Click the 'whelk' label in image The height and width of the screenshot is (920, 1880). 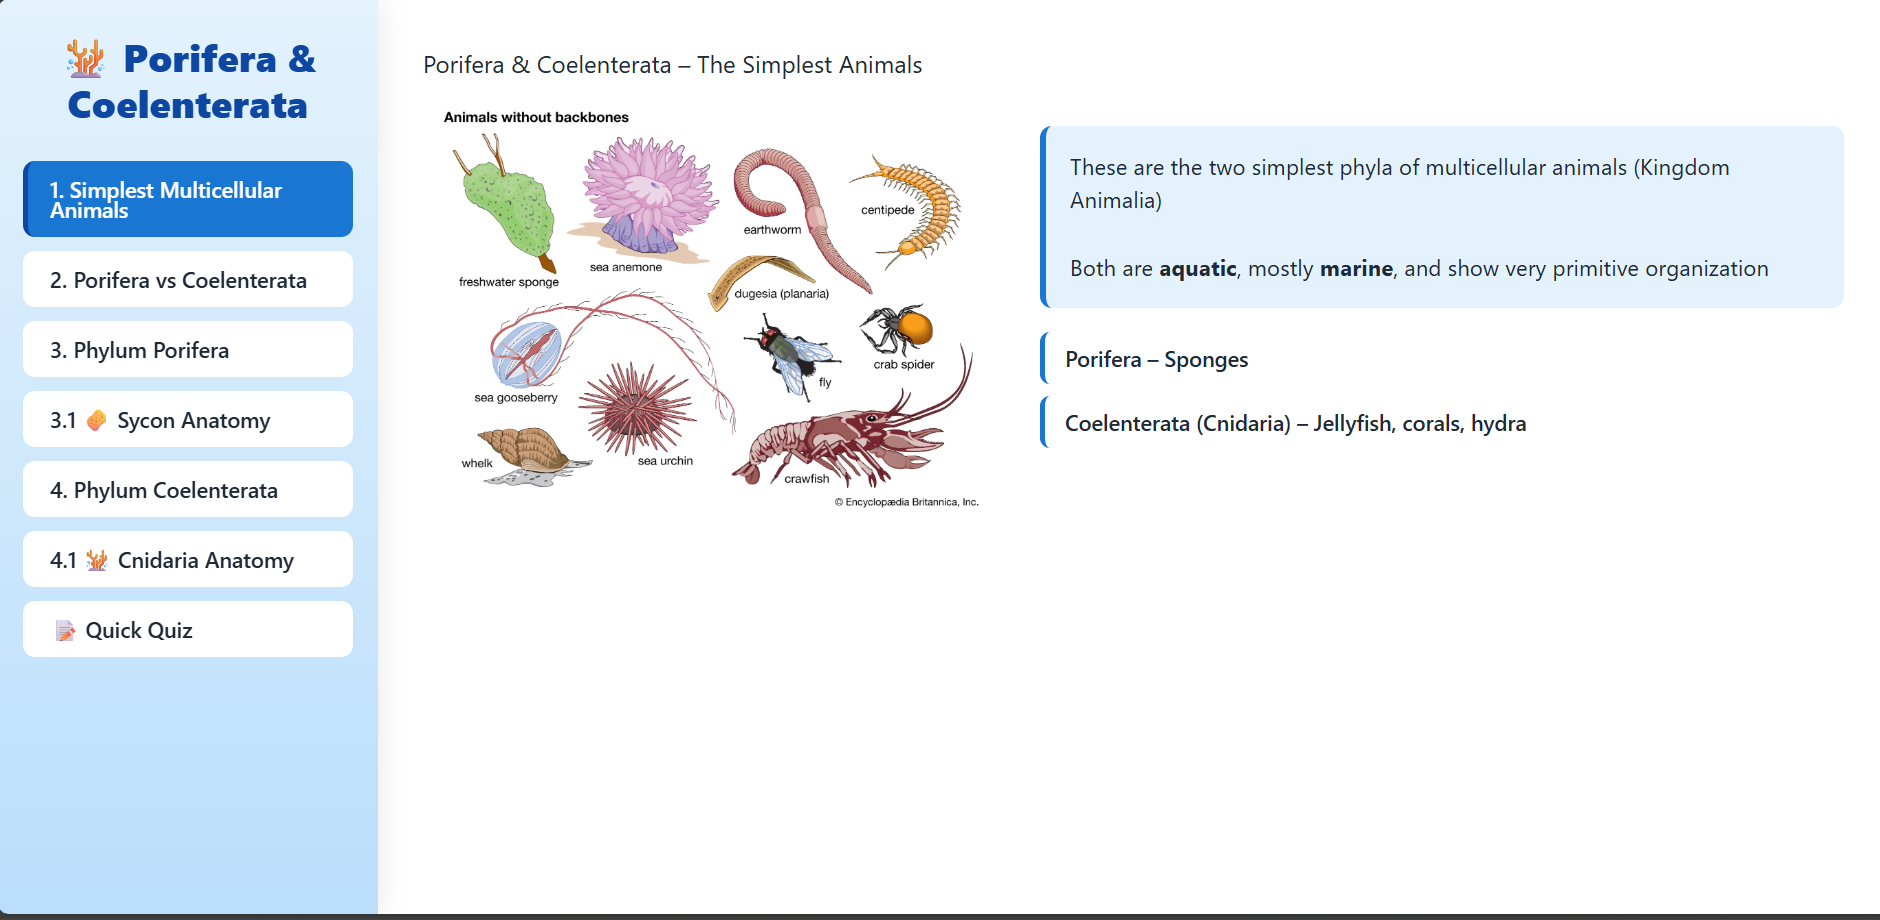pos(477,464)
